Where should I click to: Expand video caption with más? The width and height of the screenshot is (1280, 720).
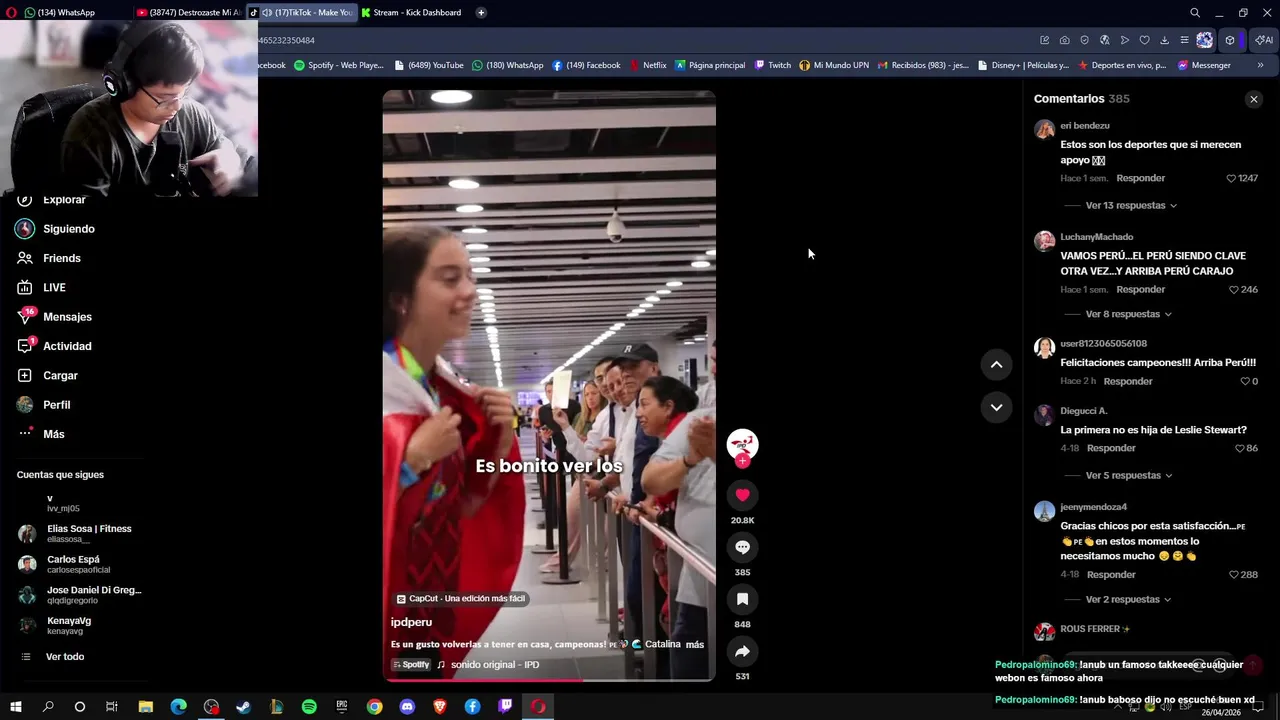pos(695,645)
